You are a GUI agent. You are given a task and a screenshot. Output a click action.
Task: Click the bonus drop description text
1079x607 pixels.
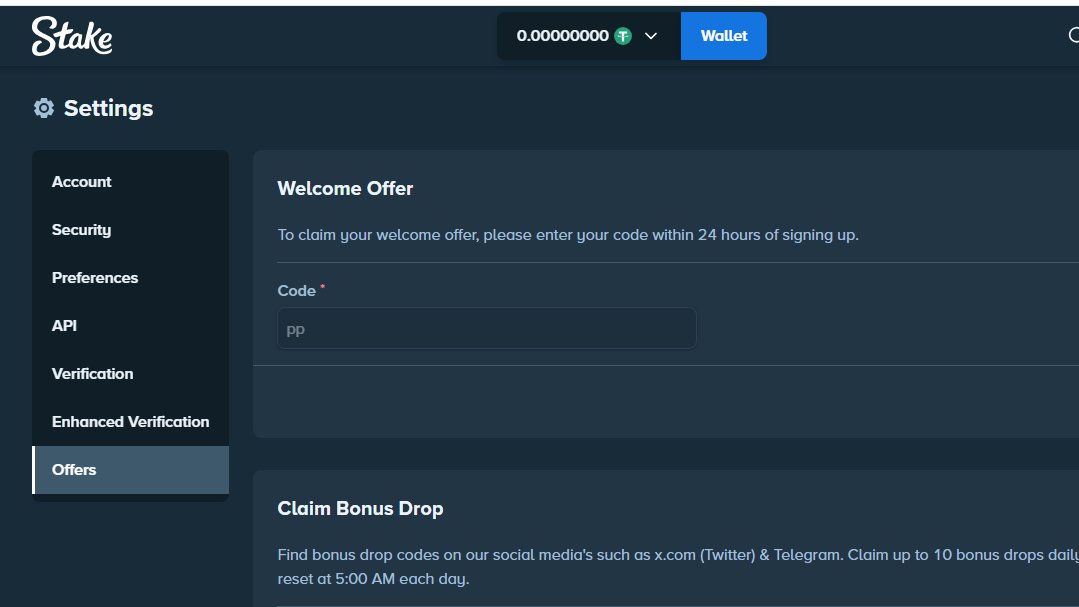pyautogui.click(x=678, y=566)
